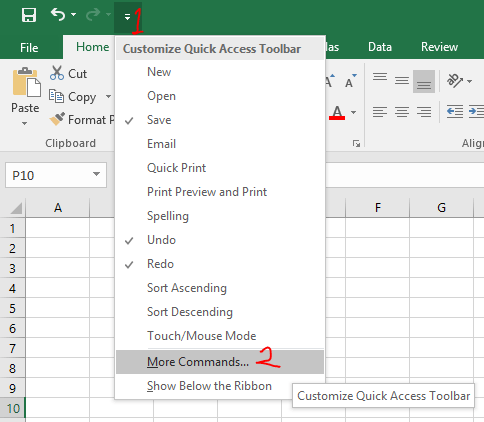Click the Save disk icon in title bar
484x422 pixels.
pos(29,15)
